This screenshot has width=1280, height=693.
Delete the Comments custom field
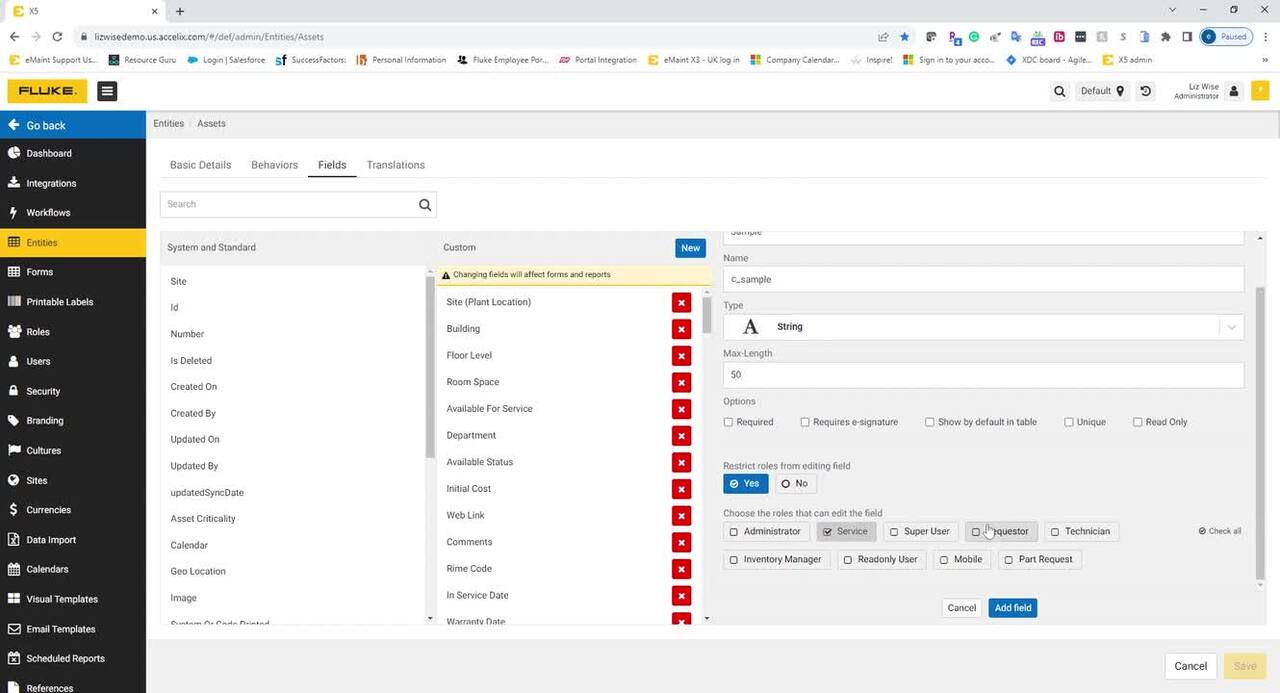[681, 542]
